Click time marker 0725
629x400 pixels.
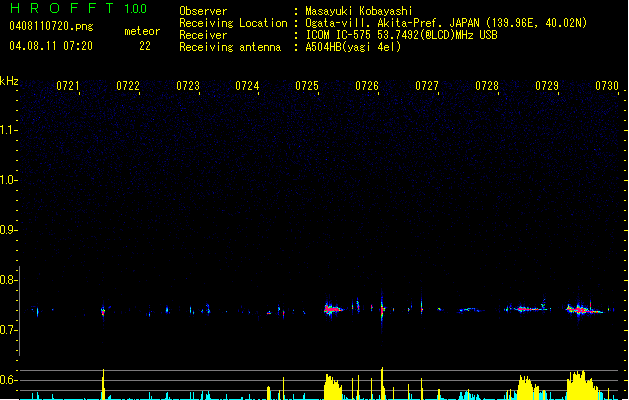click(x=307, y=85)
